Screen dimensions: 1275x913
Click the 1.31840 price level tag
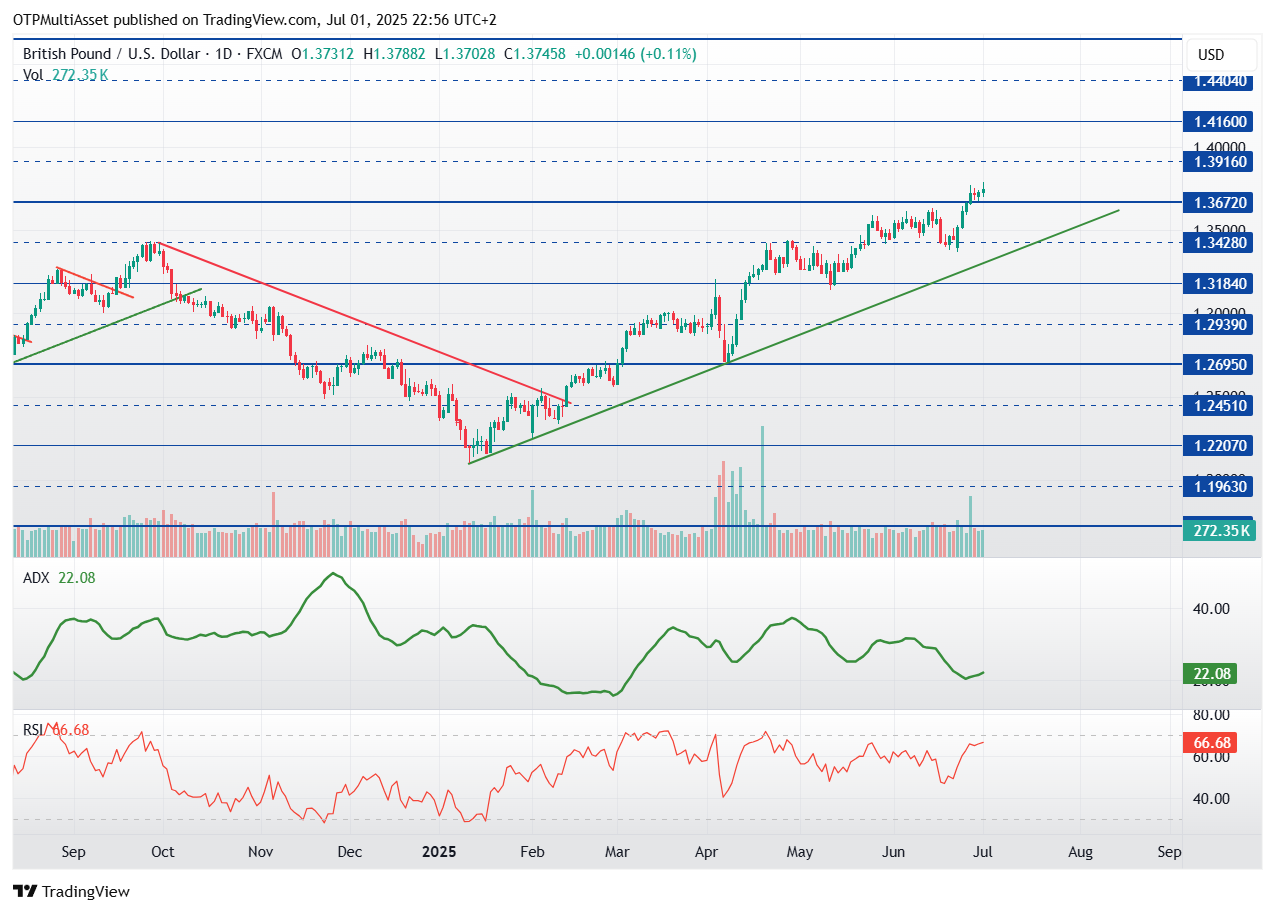point(1219,283)
